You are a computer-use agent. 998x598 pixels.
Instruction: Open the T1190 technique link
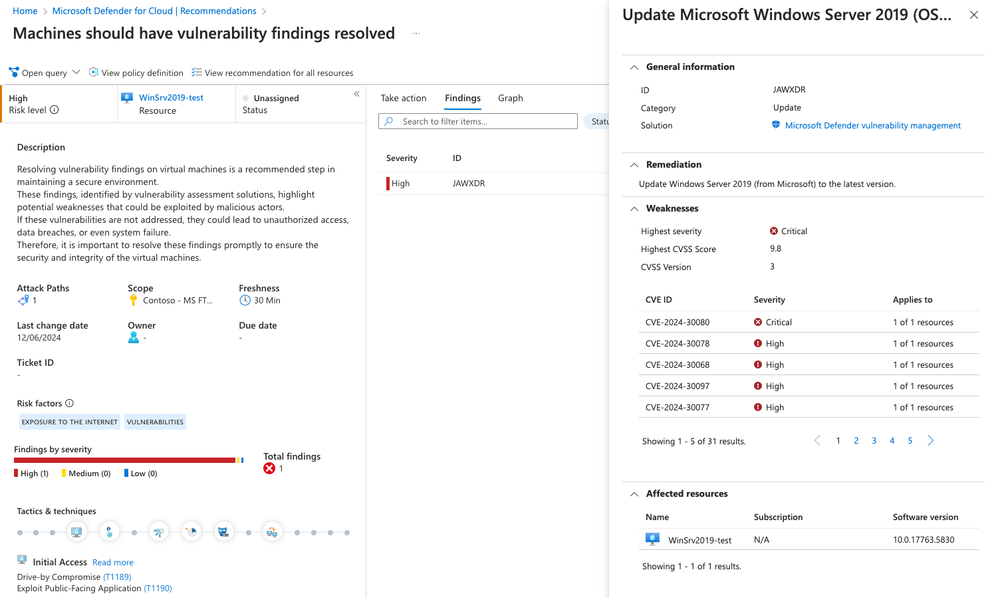[158, 588]
